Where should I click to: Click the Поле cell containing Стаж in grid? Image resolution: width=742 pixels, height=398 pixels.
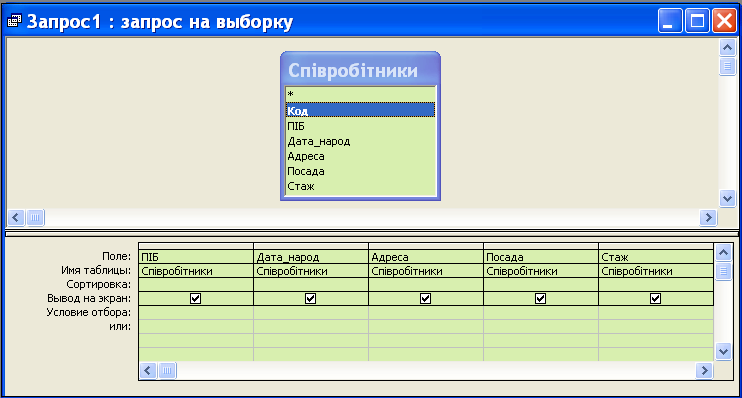[x=656, y=256]
